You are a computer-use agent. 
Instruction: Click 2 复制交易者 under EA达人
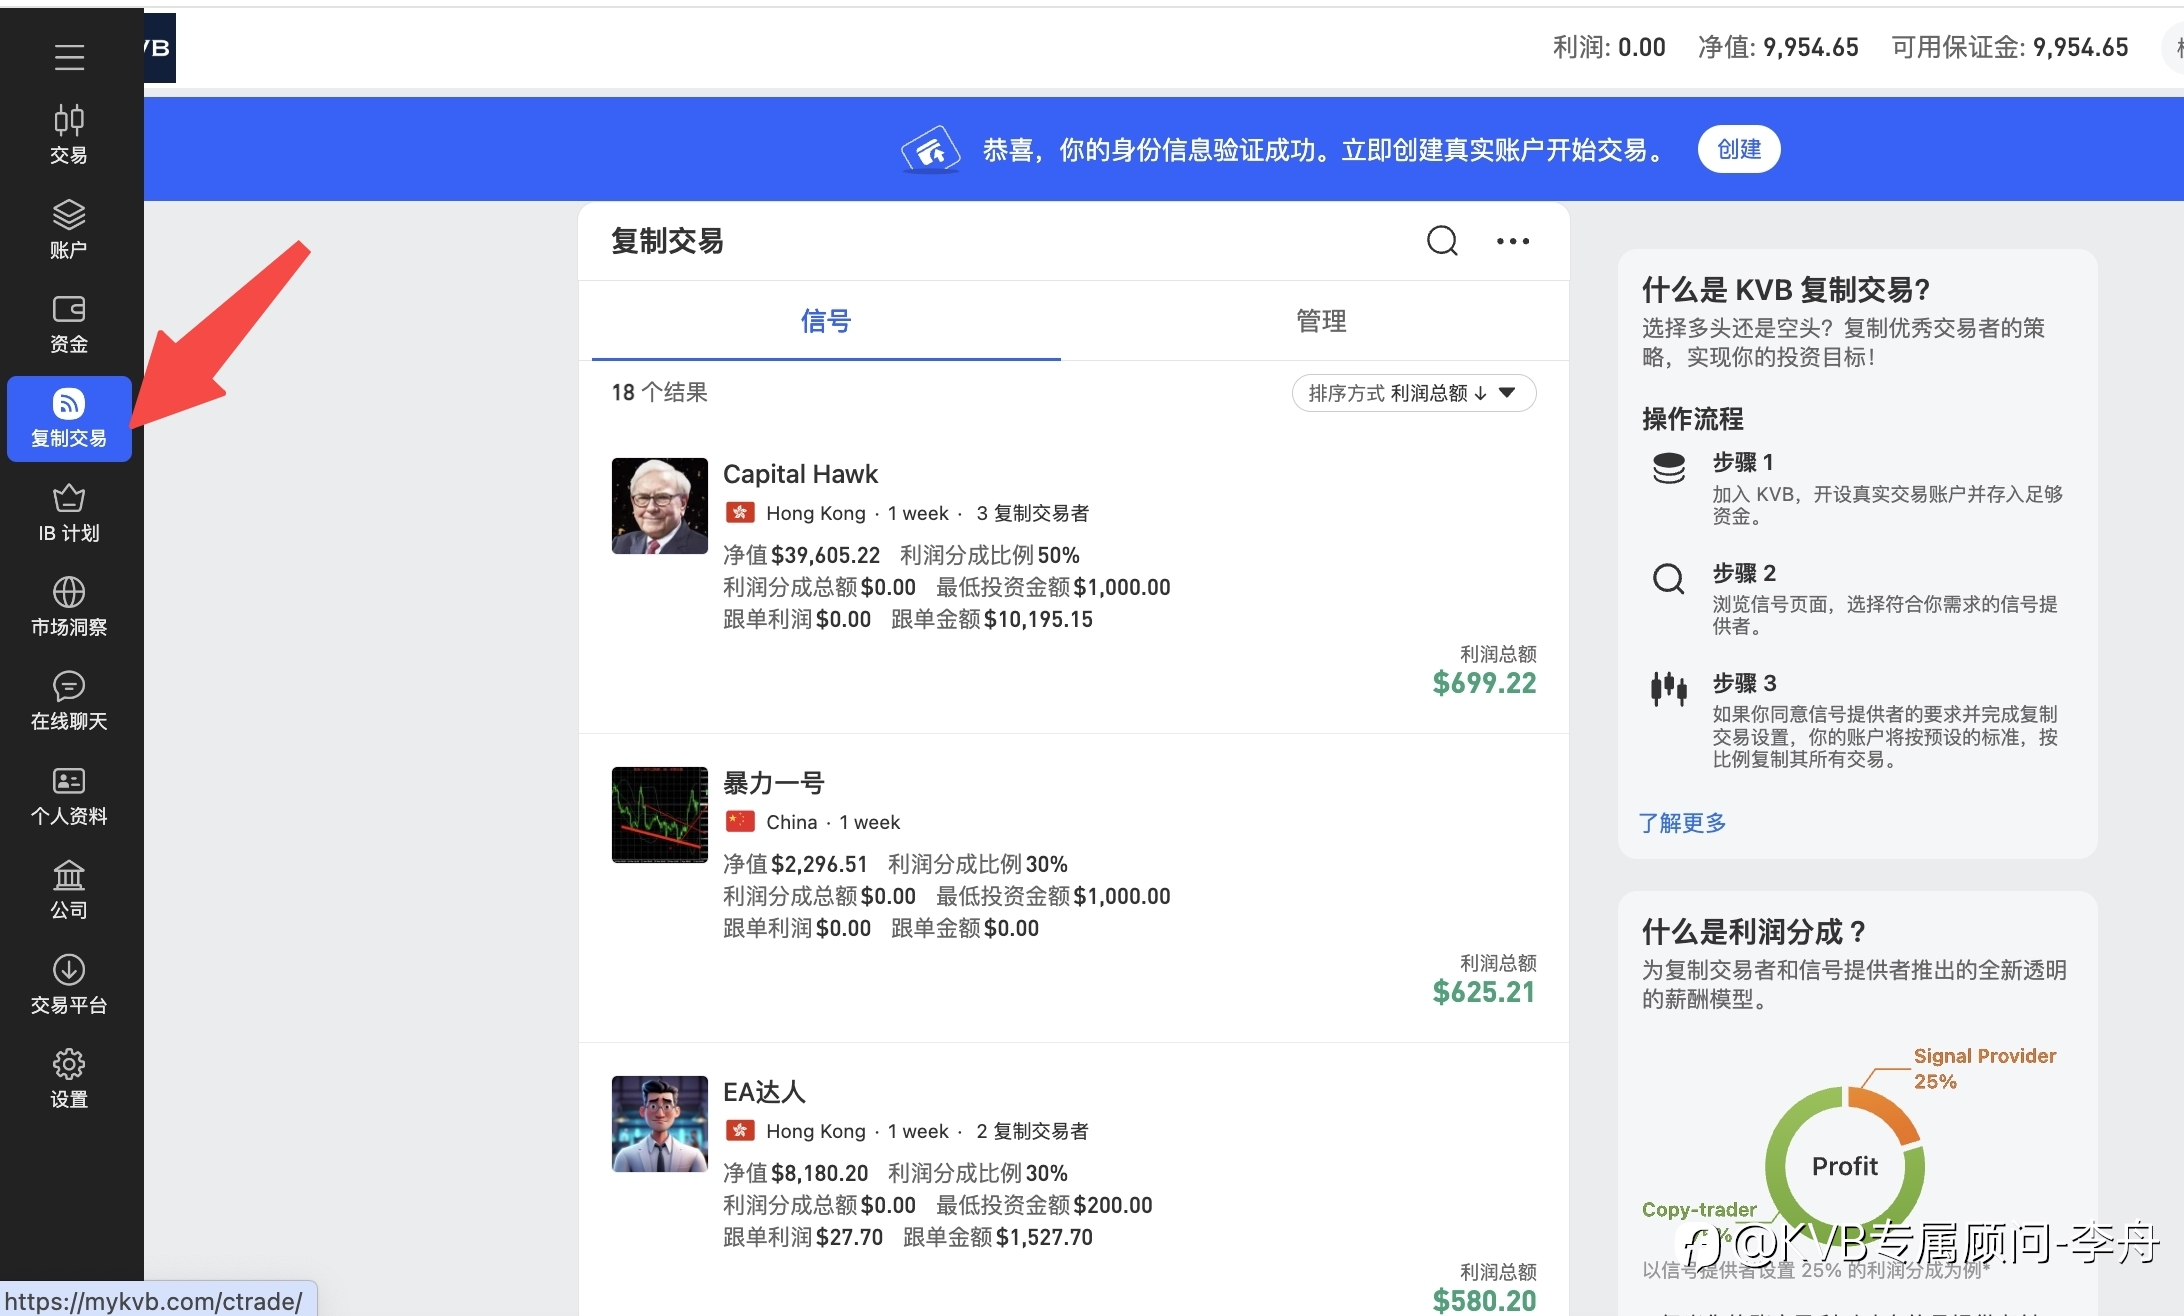[1032, 1131]
